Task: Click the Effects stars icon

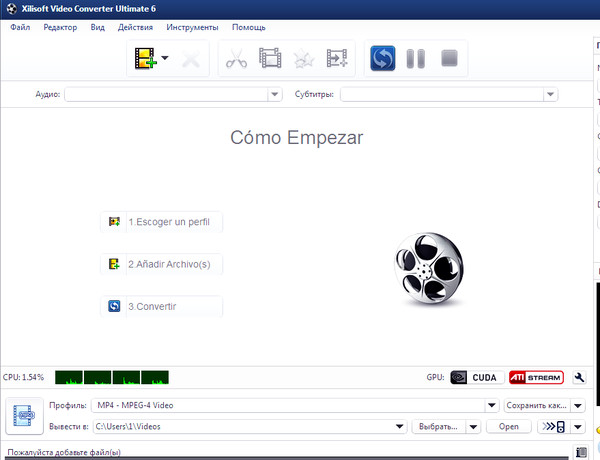Action: [304, 59]
